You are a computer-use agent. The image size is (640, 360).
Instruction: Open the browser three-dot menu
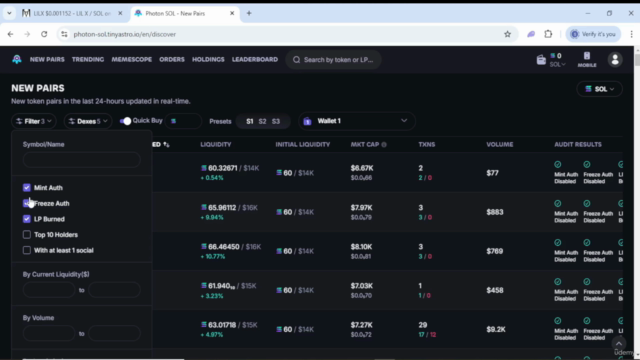coord(631,34)
